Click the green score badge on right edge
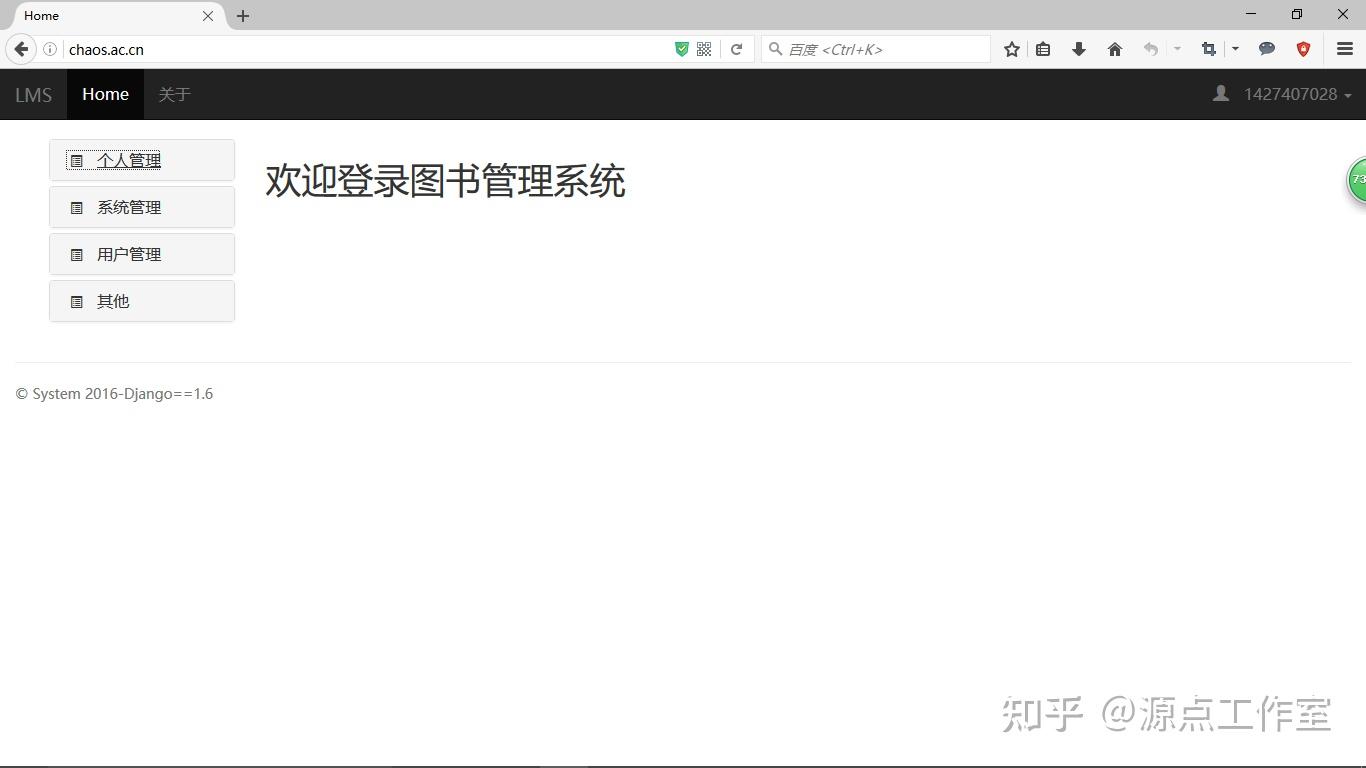1366x768 pixels. [1357, 180]
